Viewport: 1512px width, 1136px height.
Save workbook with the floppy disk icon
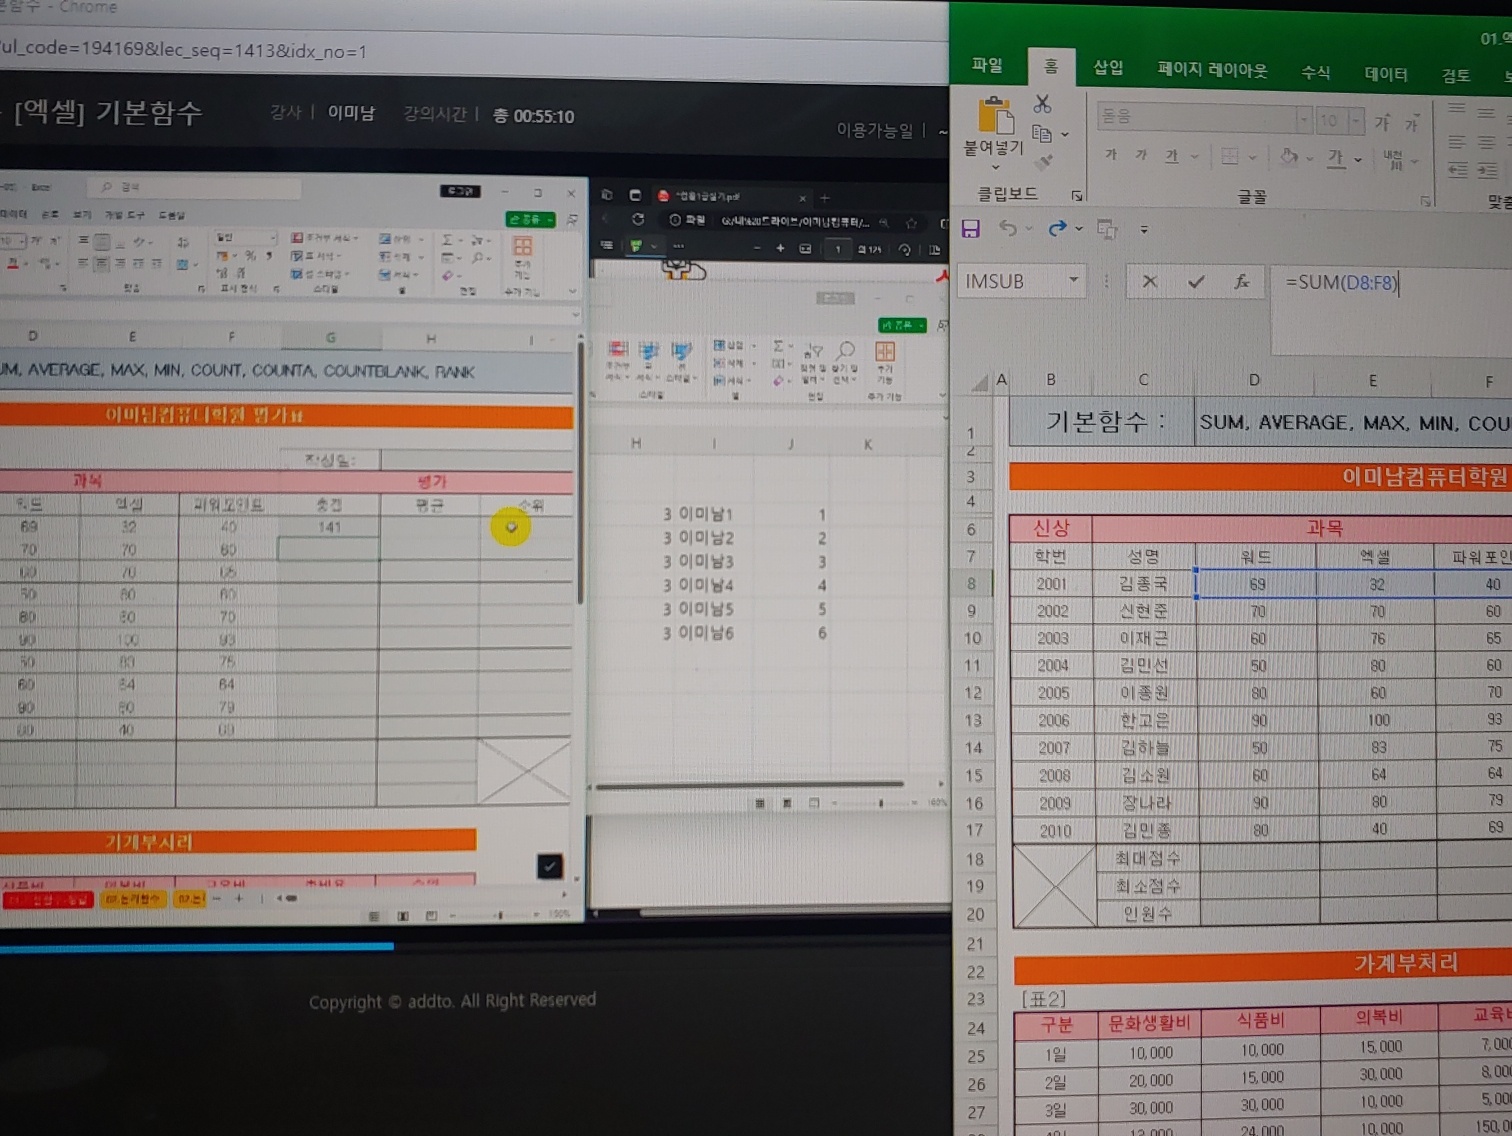coord(970,229)
